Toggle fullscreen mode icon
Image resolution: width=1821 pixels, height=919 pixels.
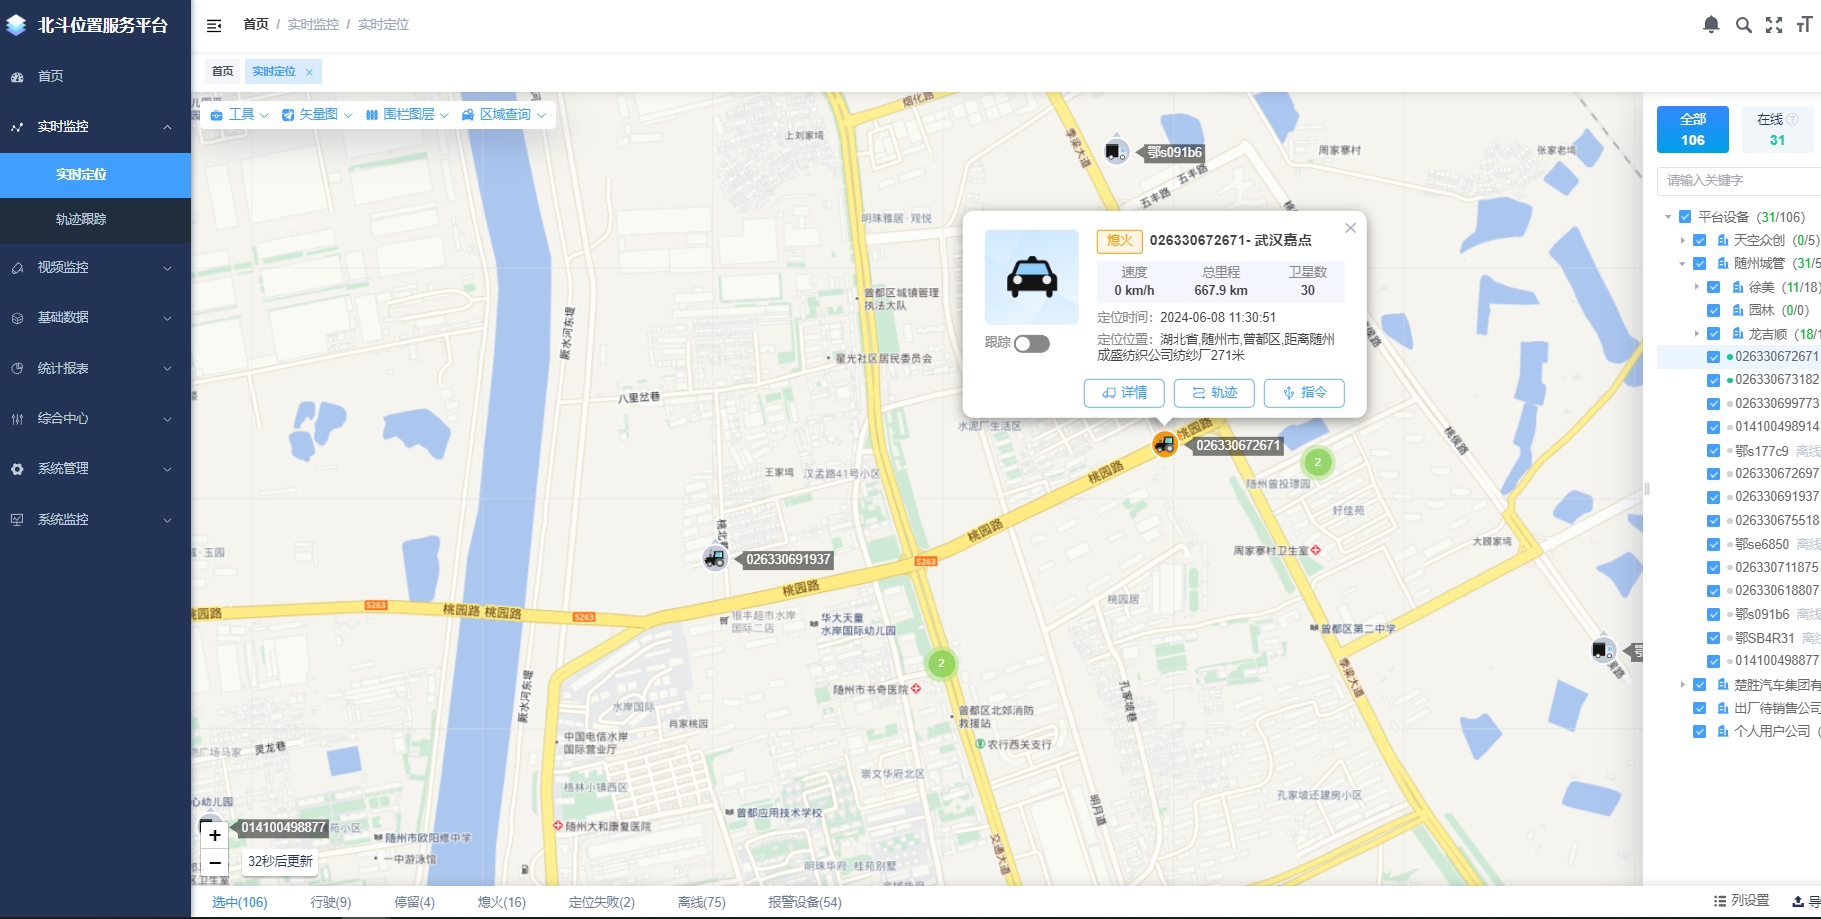[x=1774, y=25]
